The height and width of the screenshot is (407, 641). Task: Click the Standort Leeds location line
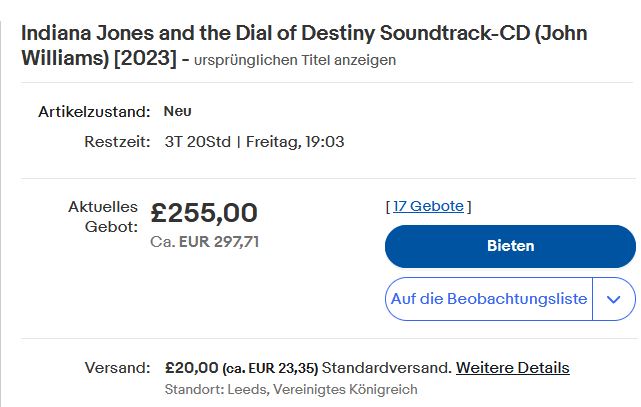click(x=290, y=389)
